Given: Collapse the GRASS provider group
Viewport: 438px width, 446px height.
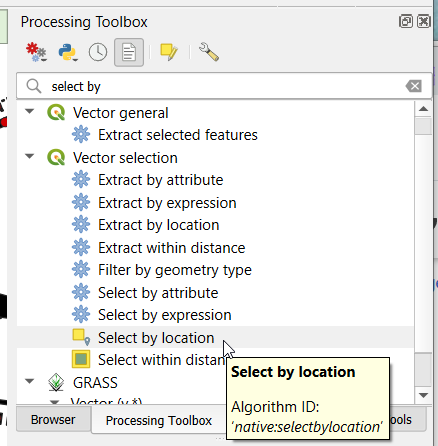Looking at the screenshot, I should (30, 381).
